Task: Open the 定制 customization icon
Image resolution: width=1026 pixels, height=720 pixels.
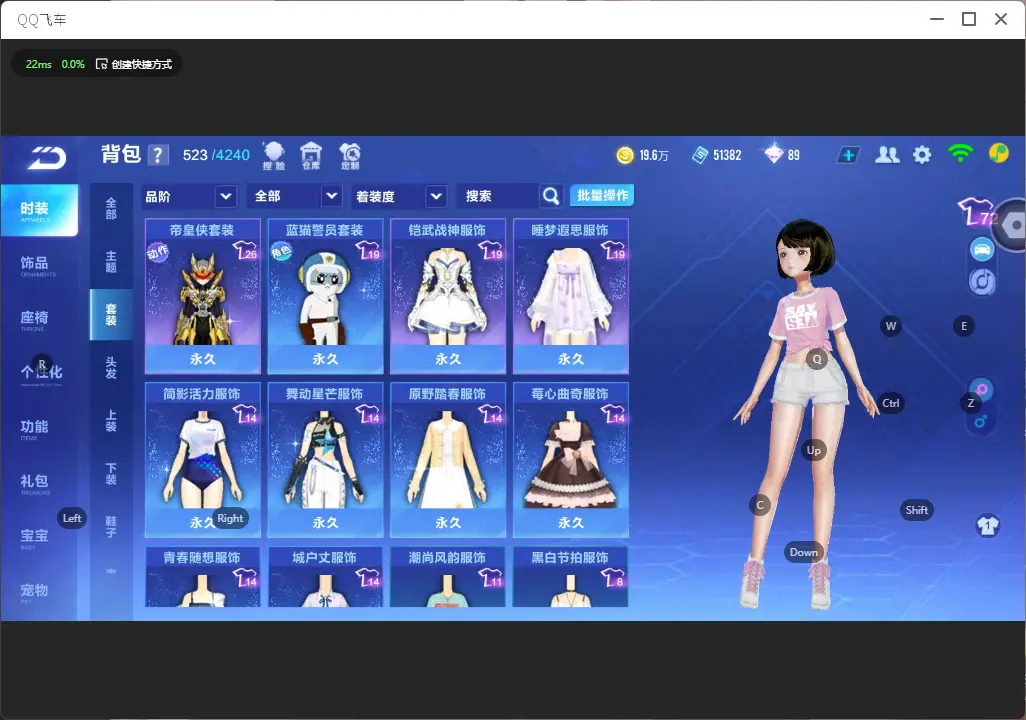Action: point(349,156)
